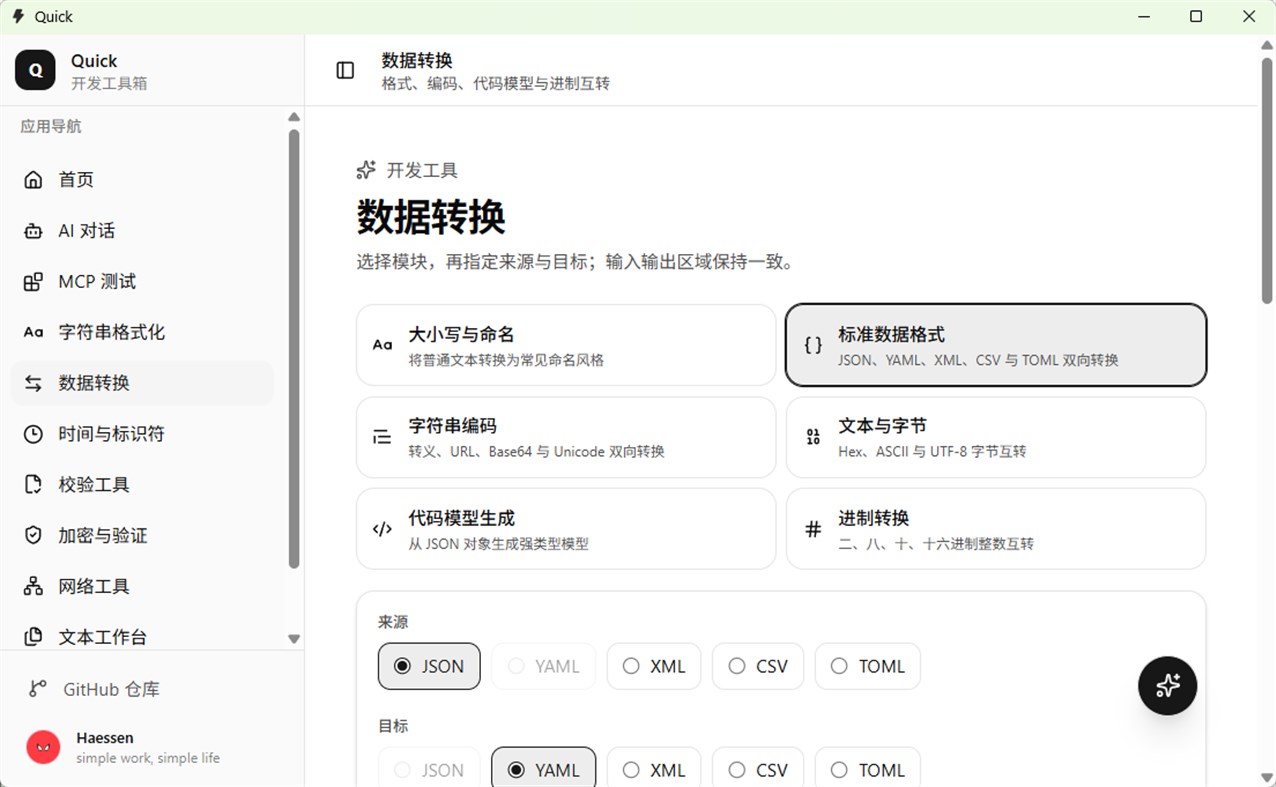The height and width of the screenshot is (787, 1276).
Task: Select YAML as the target format
Action: [543, 769]
